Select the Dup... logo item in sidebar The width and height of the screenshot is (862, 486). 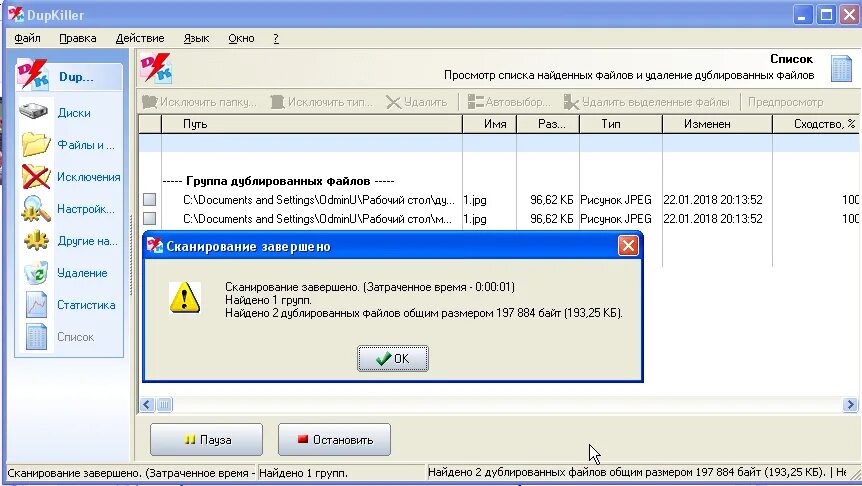(x=69, y=76)
